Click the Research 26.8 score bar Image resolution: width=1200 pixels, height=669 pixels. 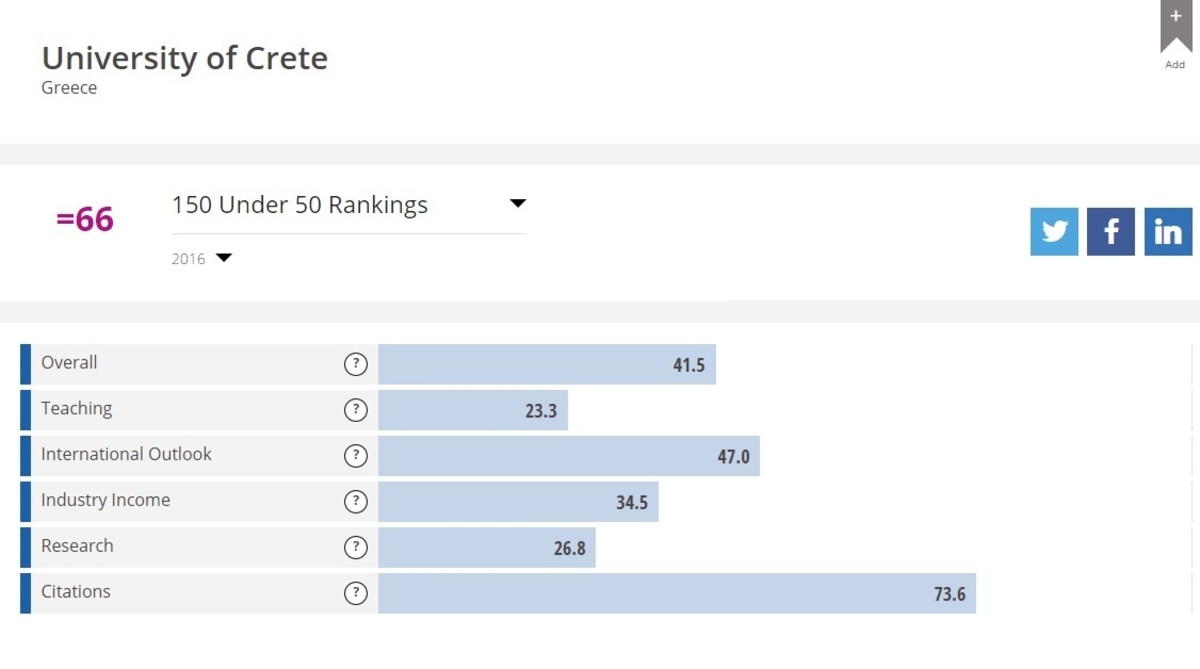[x=486, y=547]
